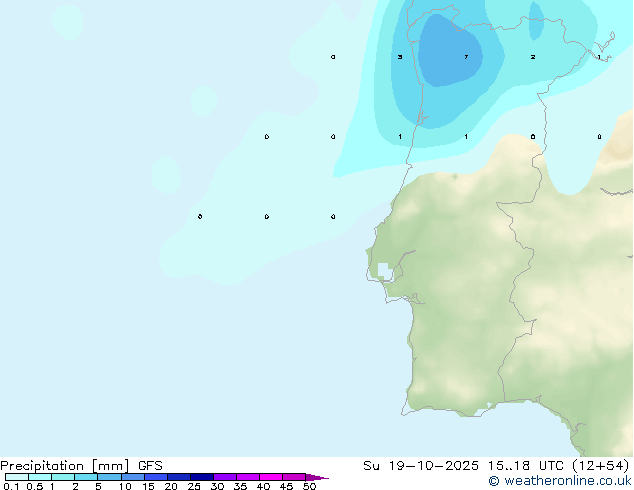This screenshot has width=634, height=490.
Task: Click the '0.5' legend scale label
Action: (x=35, y=486)
